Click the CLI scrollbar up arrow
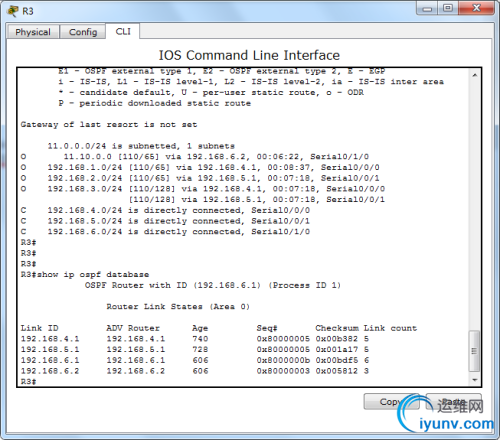 tap(474, 75)
